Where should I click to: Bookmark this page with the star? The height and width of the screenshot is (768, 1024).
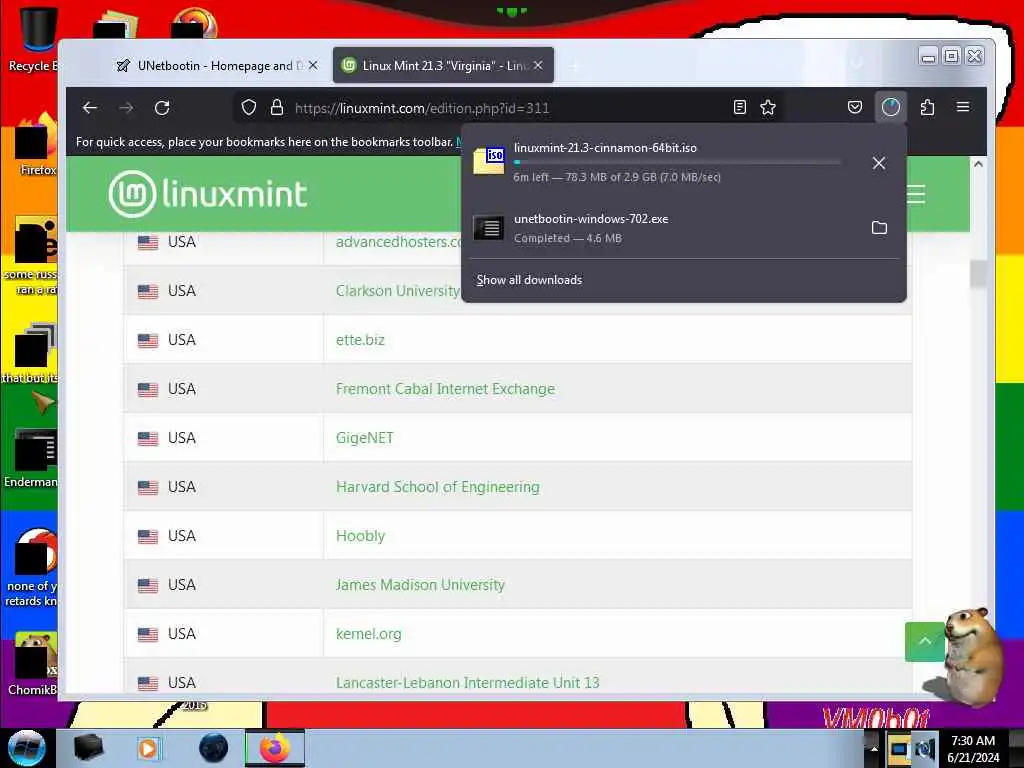[x=768, y=108]
